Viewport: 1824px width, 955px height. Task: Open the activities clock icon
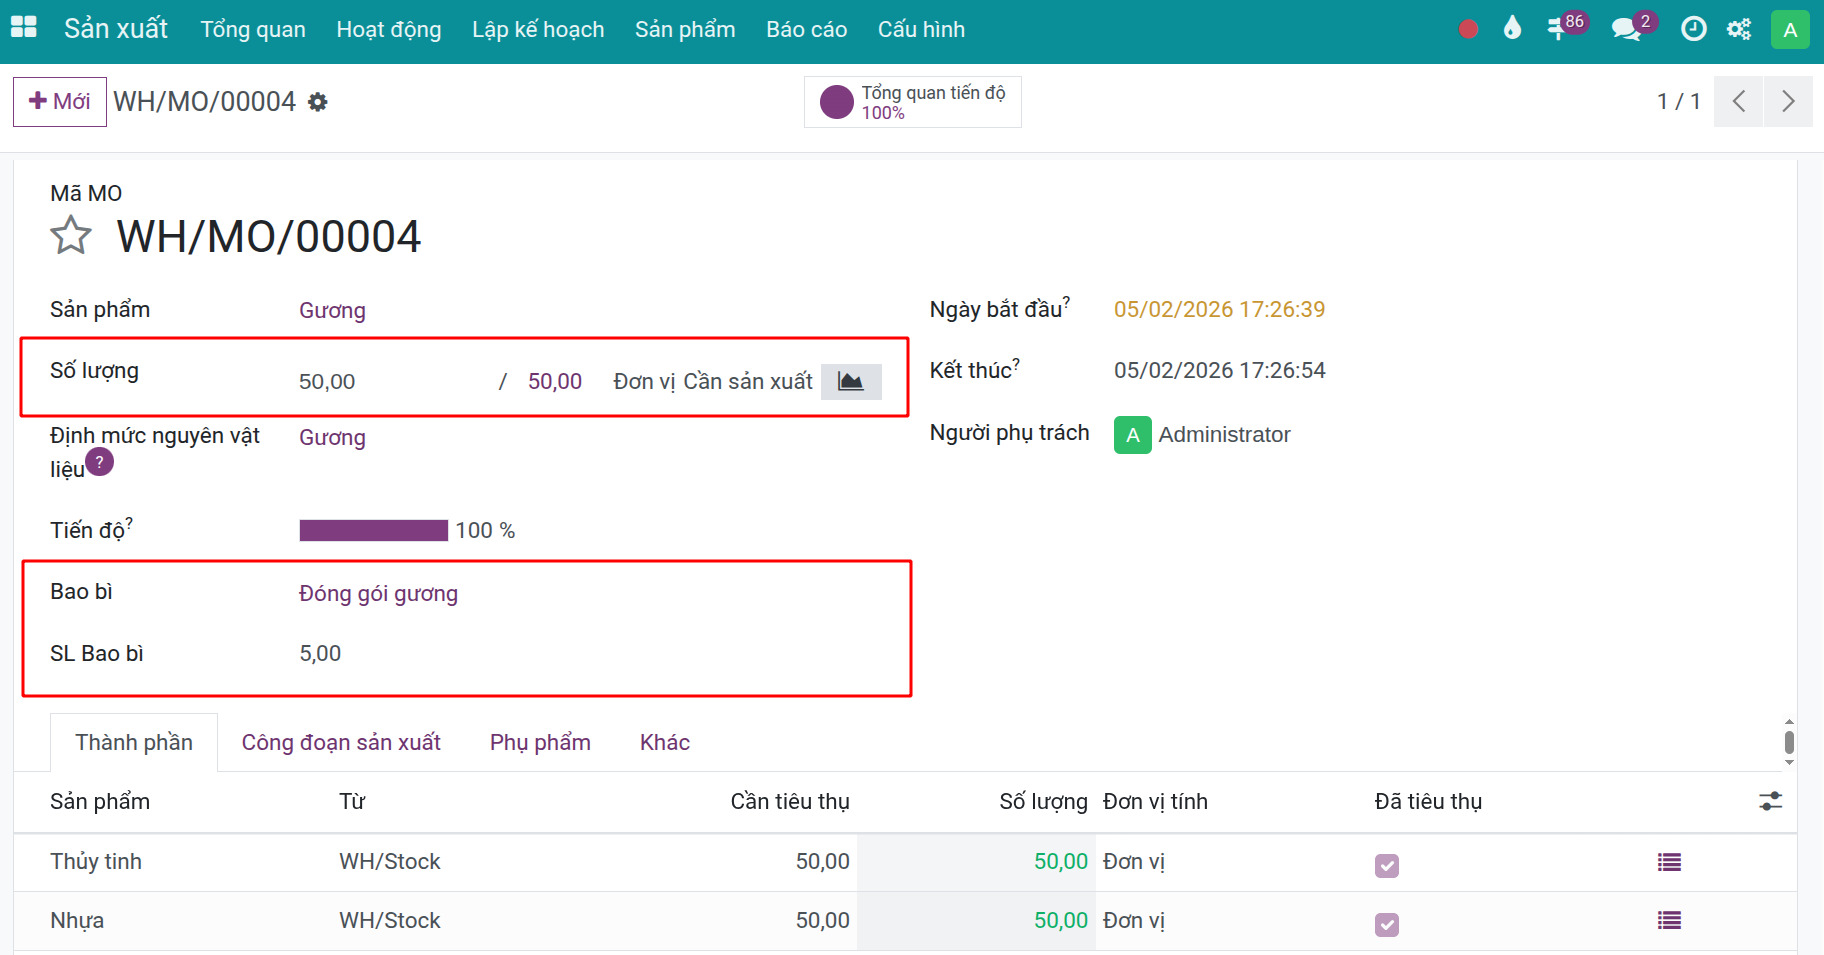tap(1693, 29)
